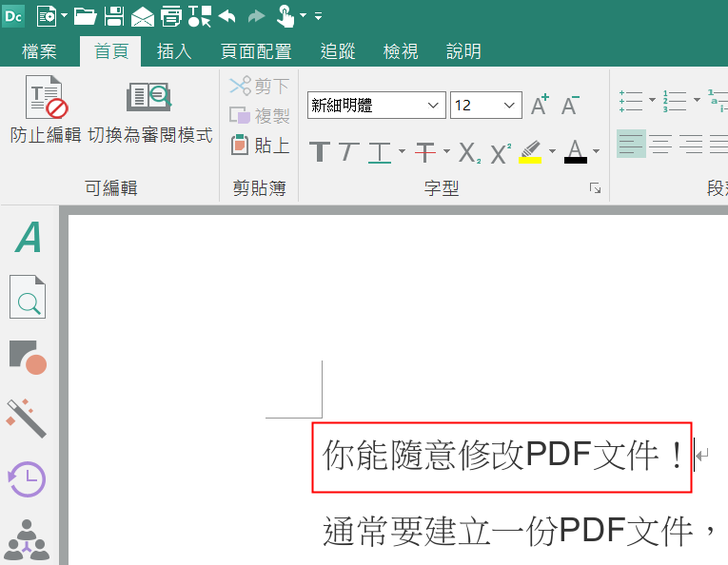Apply yellow highlight color
Image resolution: width=728 pixels, height=565 pixels.
tap(530, 152)
